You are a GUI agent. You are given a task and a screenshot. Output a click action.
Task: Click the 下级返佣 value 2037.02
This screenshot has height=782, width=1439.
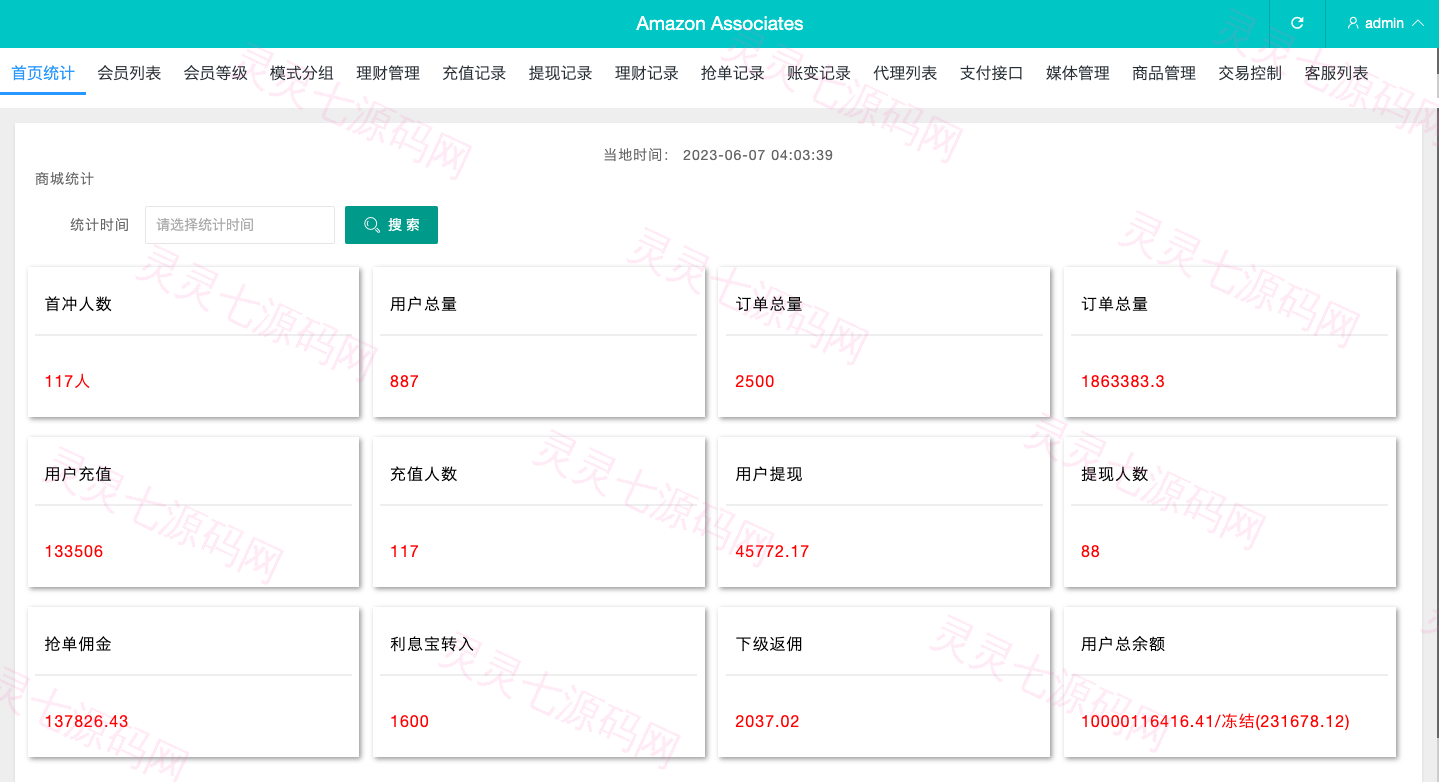[x=767, y=721]
